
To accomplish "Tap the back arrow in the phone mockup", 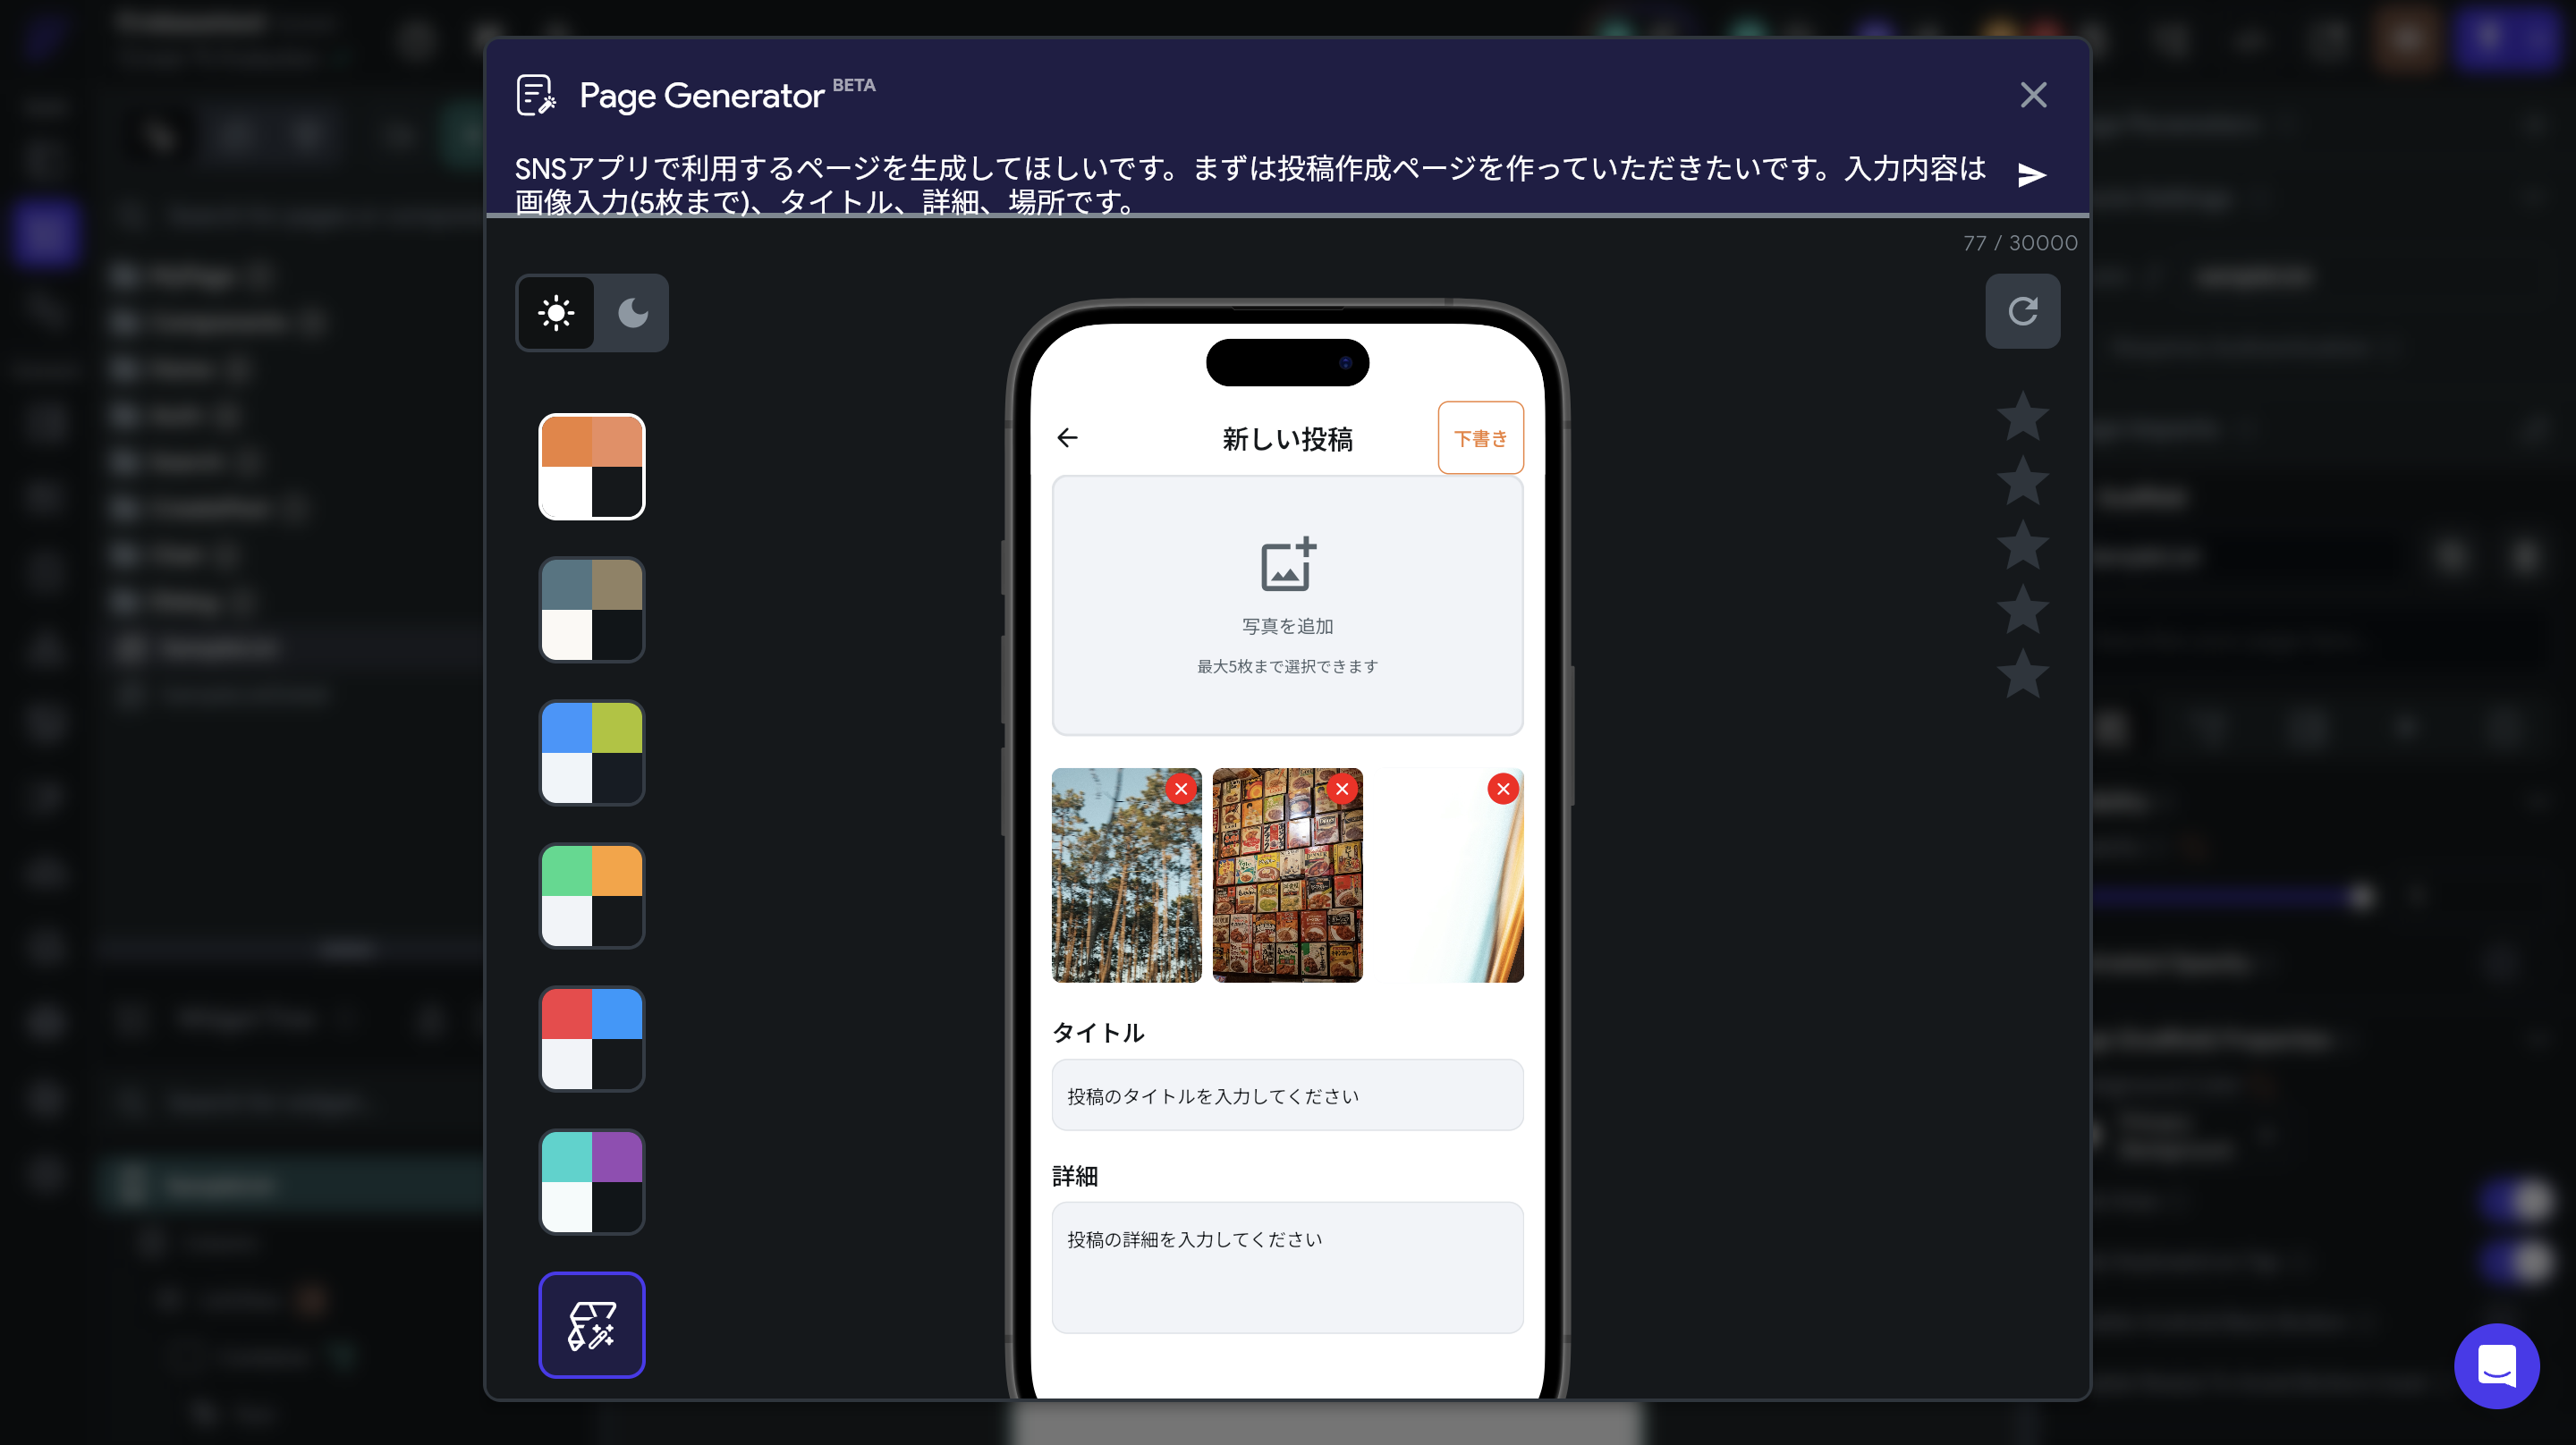I will coord(1067,437).
